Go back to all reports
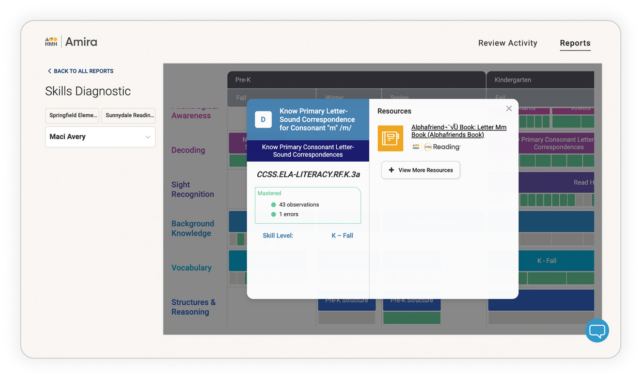640x378 pixels. point(80,71)
